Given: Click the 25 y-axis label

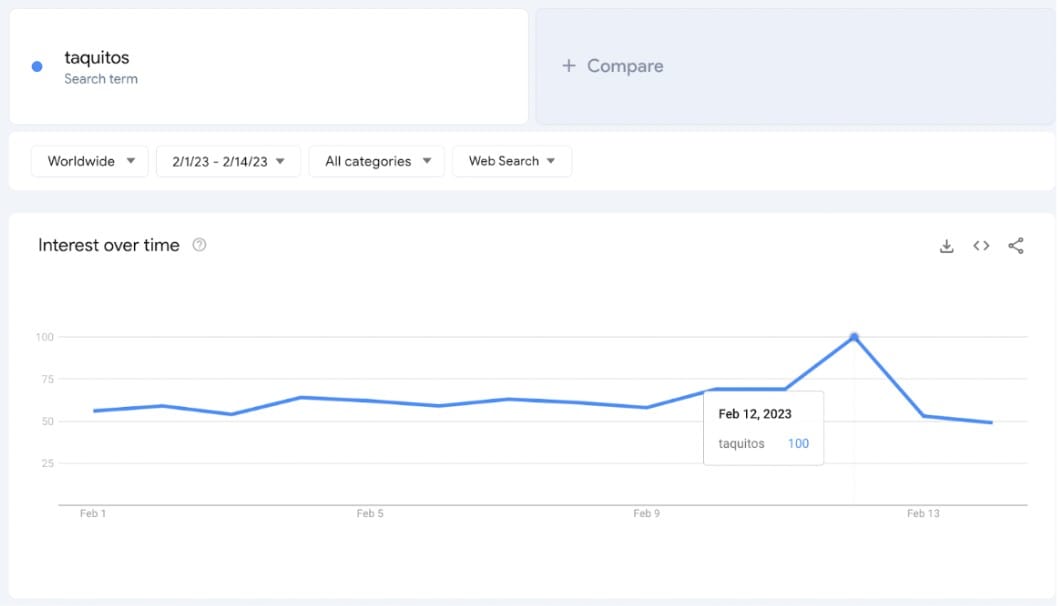Looking at the screenshot, I should (x=47, y=463).
